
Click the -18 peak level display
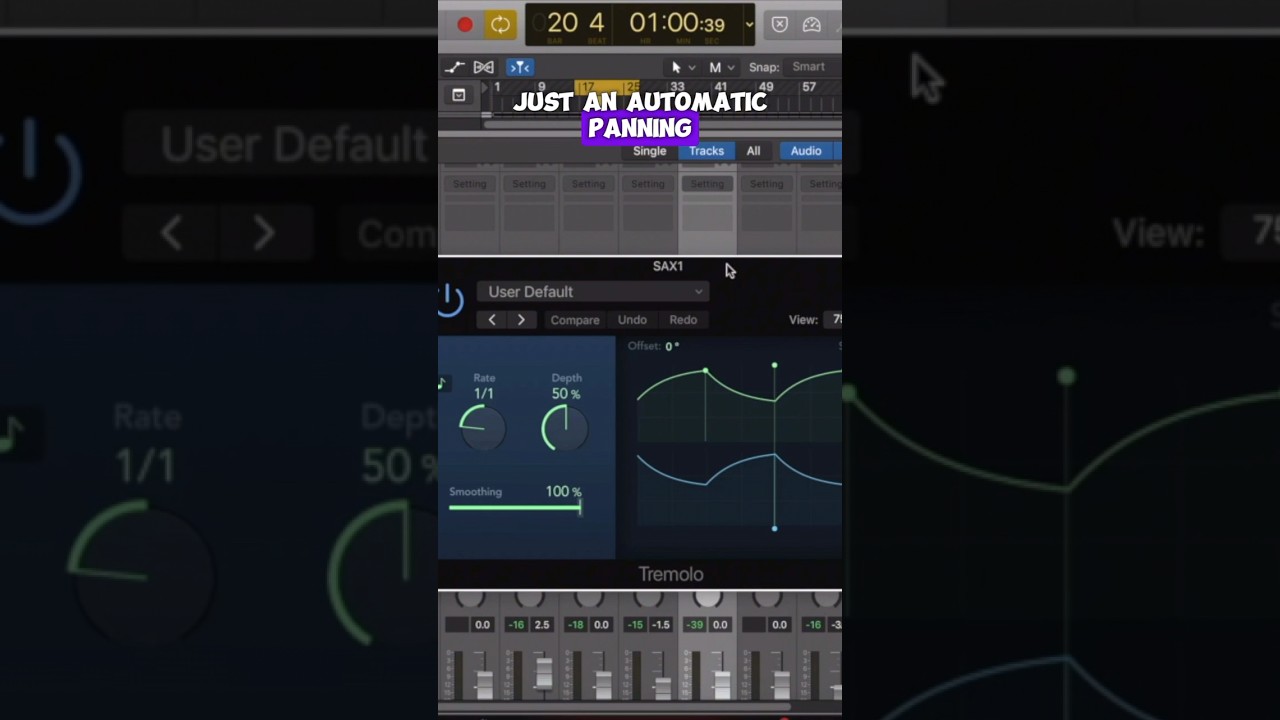(x=576, y=625)
